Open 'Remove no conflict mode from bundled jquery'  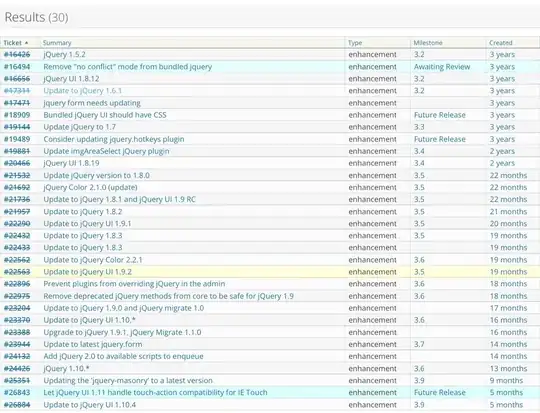coord(128,67)
